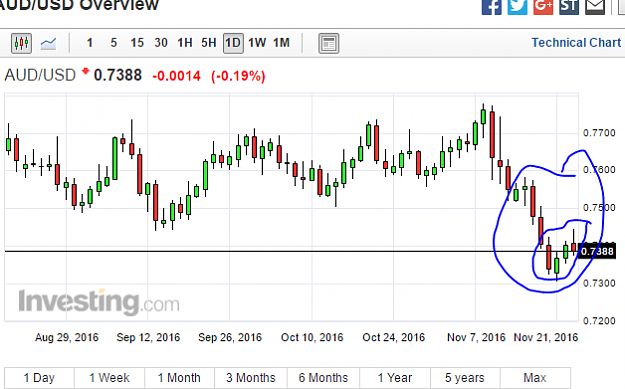Select the 1 minute interval
Screen dimensions: 625x389
90,43
